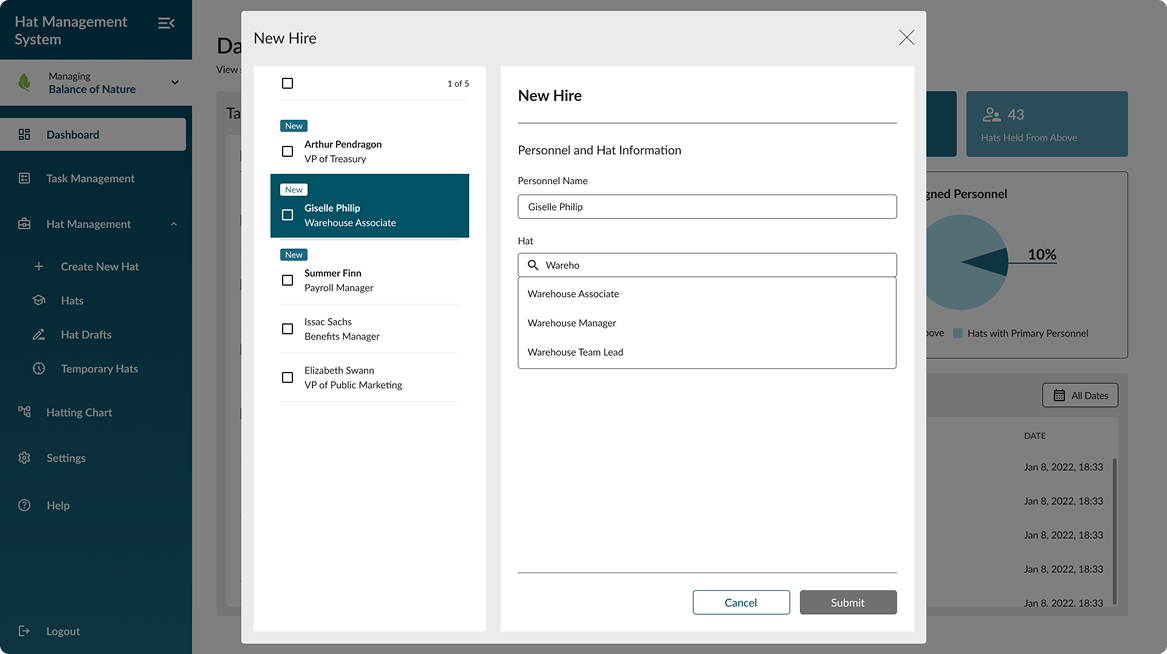Click into the Personnel Name field
The image size is (1167, 654).
coord(707,206)
